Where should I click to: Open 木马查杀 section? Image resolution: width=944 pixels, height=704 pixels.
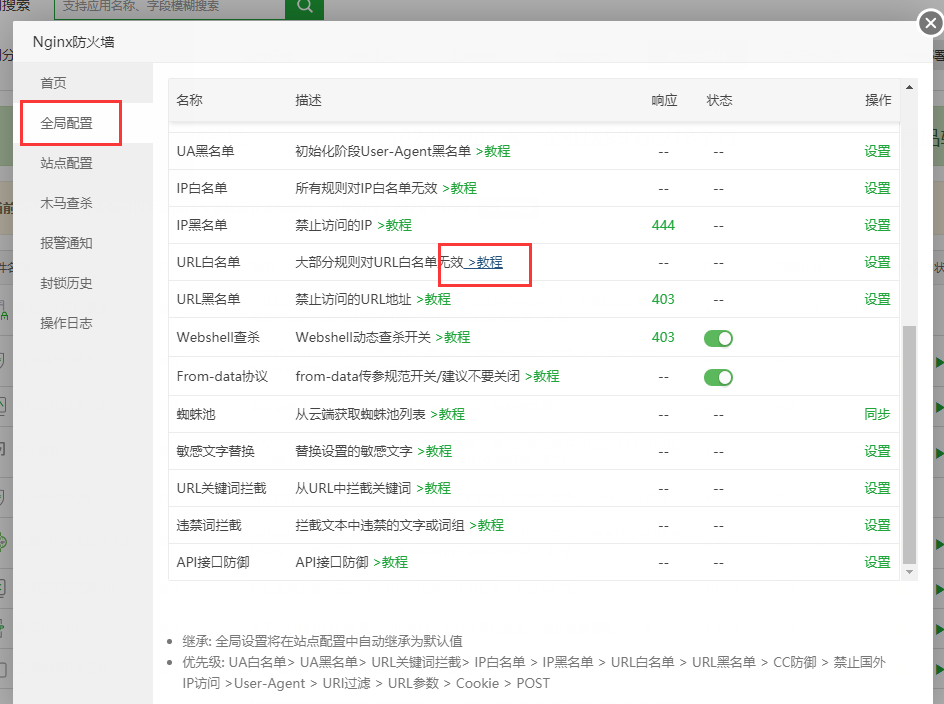[x=66, y=204]
